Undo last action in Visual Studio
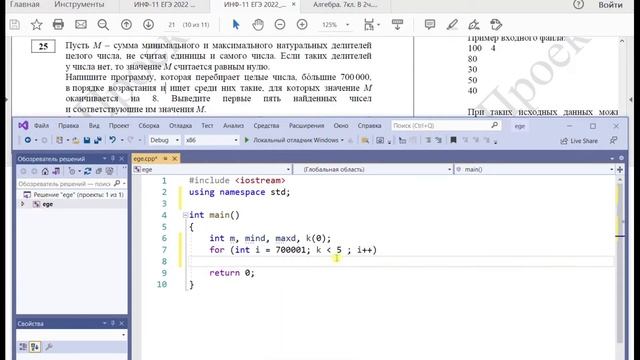 (112, 140)
